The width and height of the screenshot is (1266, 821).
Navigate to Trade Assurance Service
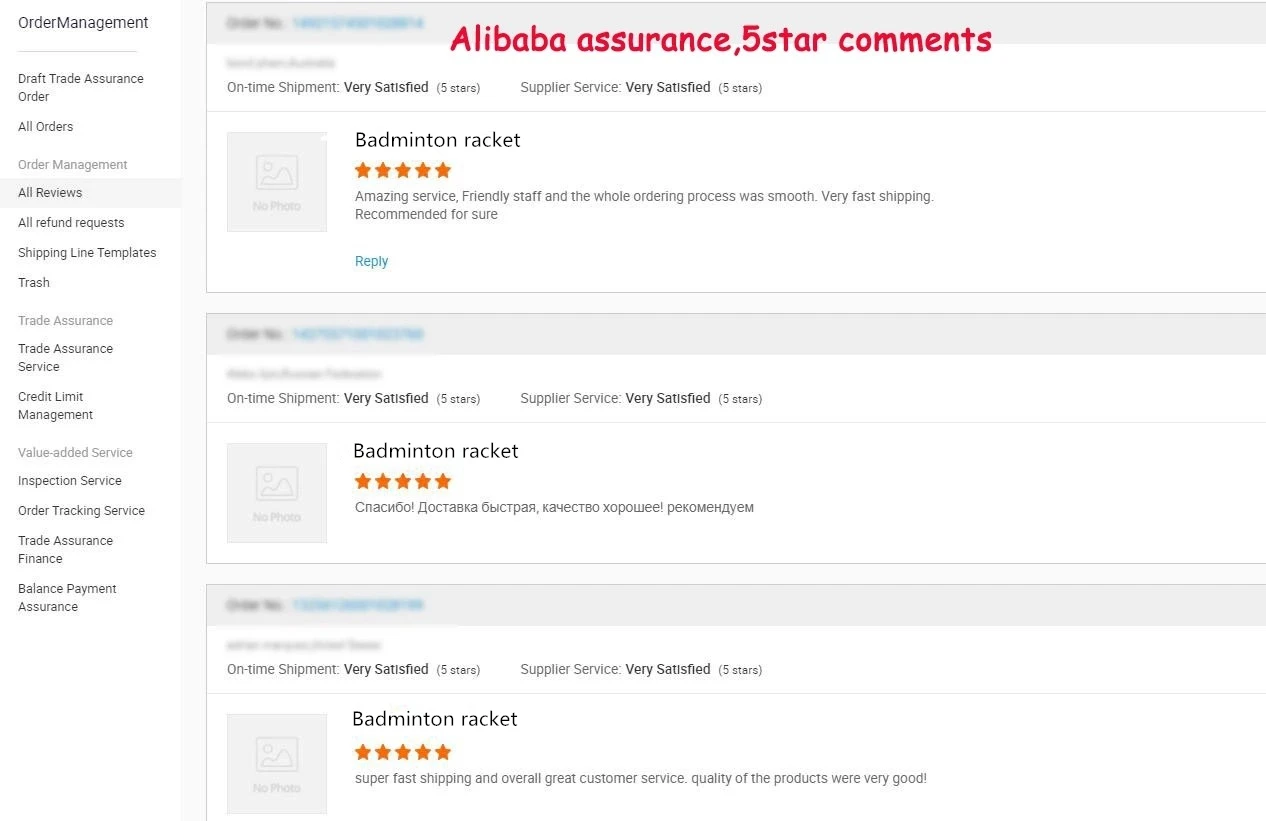65,357
